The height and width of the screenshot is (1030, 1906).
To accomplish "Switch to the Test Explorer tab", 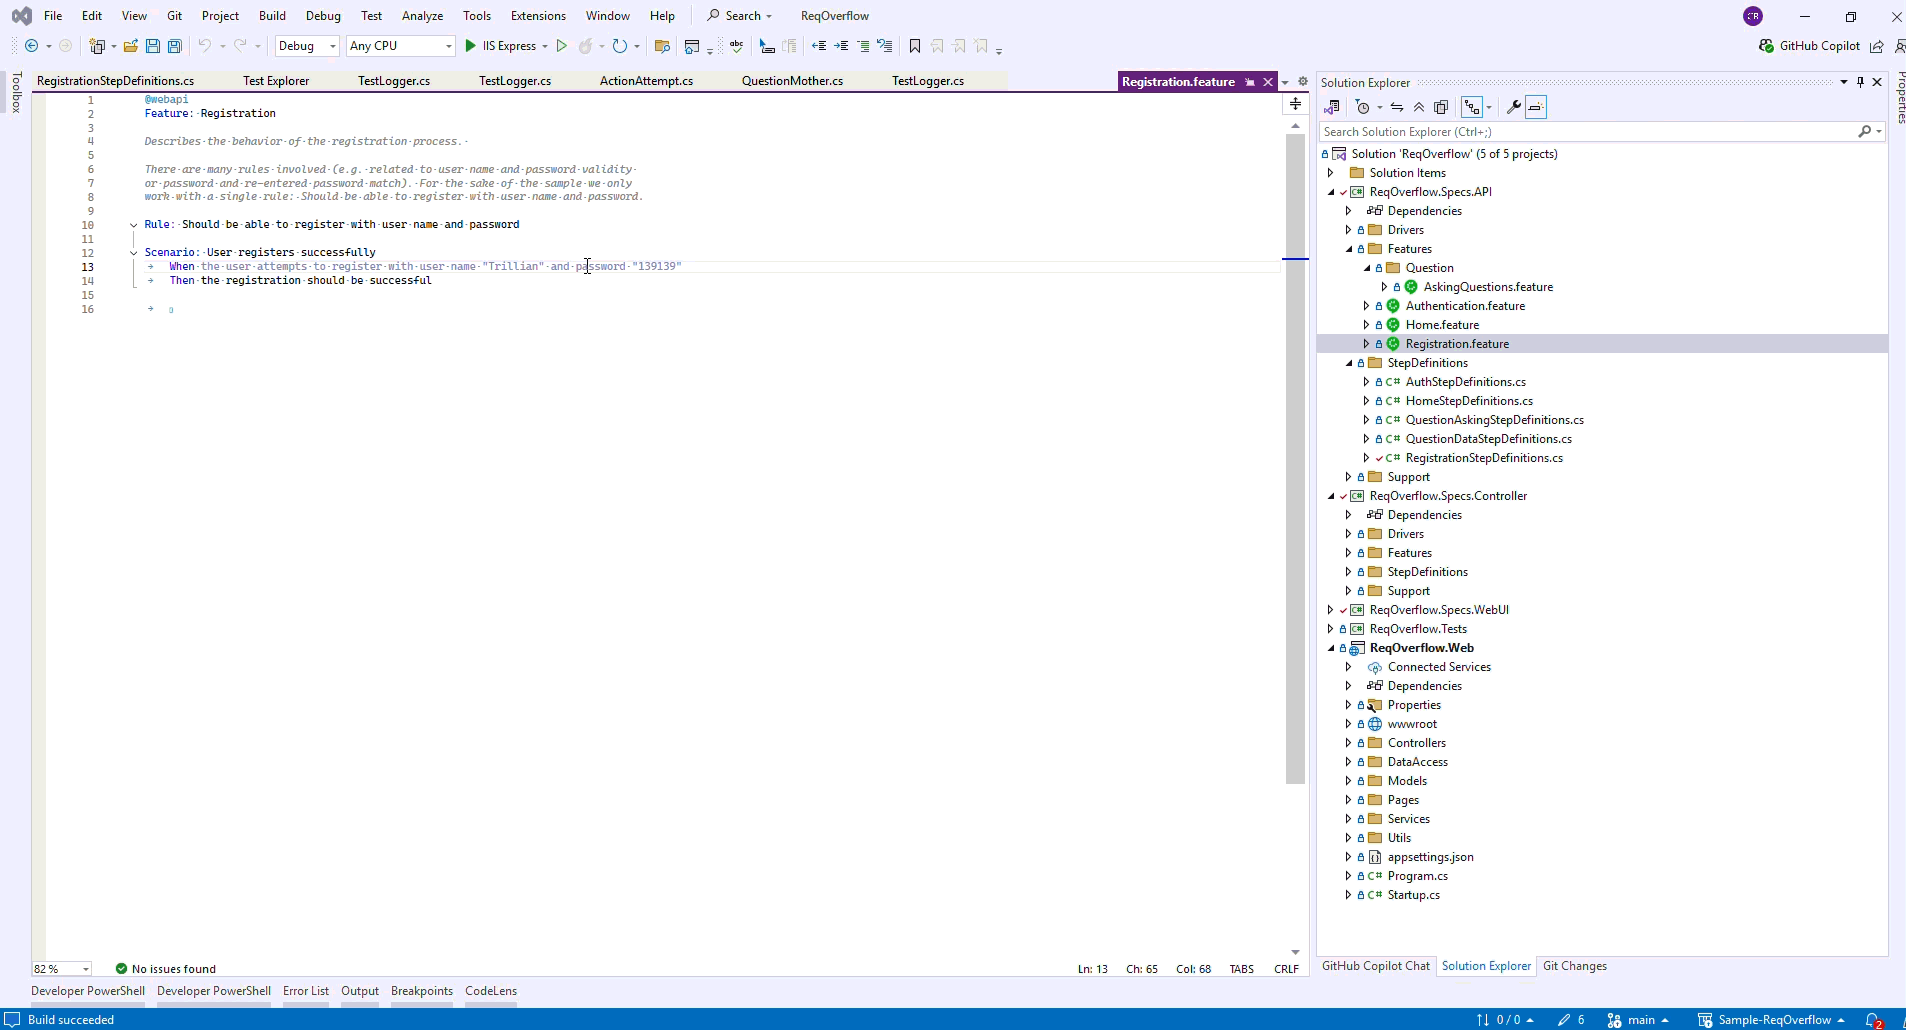I will [x=276, y=81].
